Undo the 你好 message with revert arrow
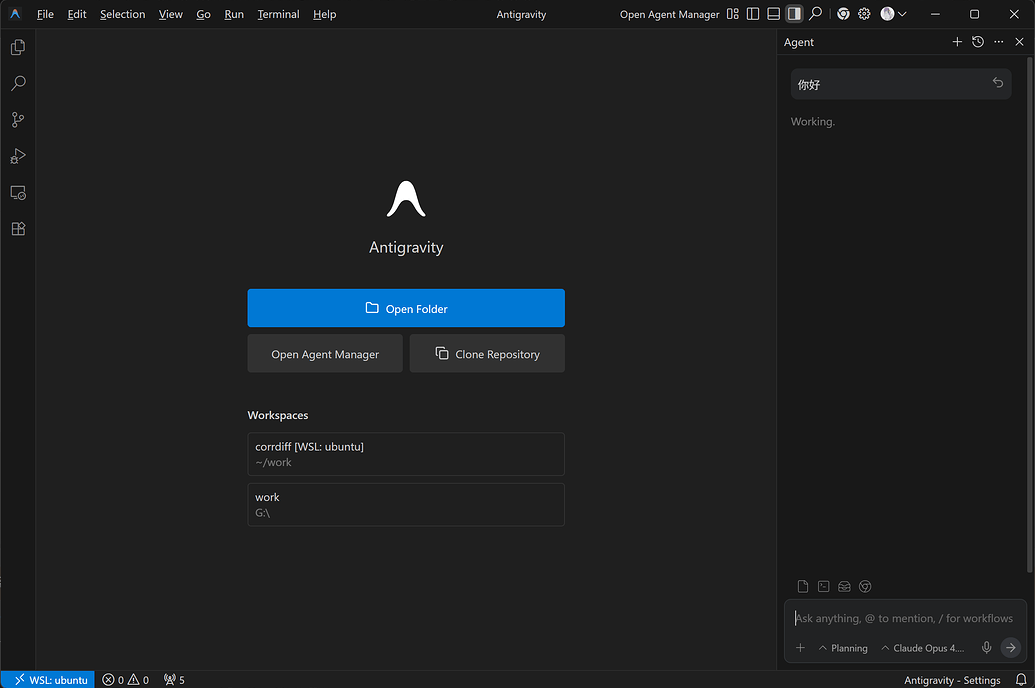This screenshot has height=688, width=1035. pos(998,83)
